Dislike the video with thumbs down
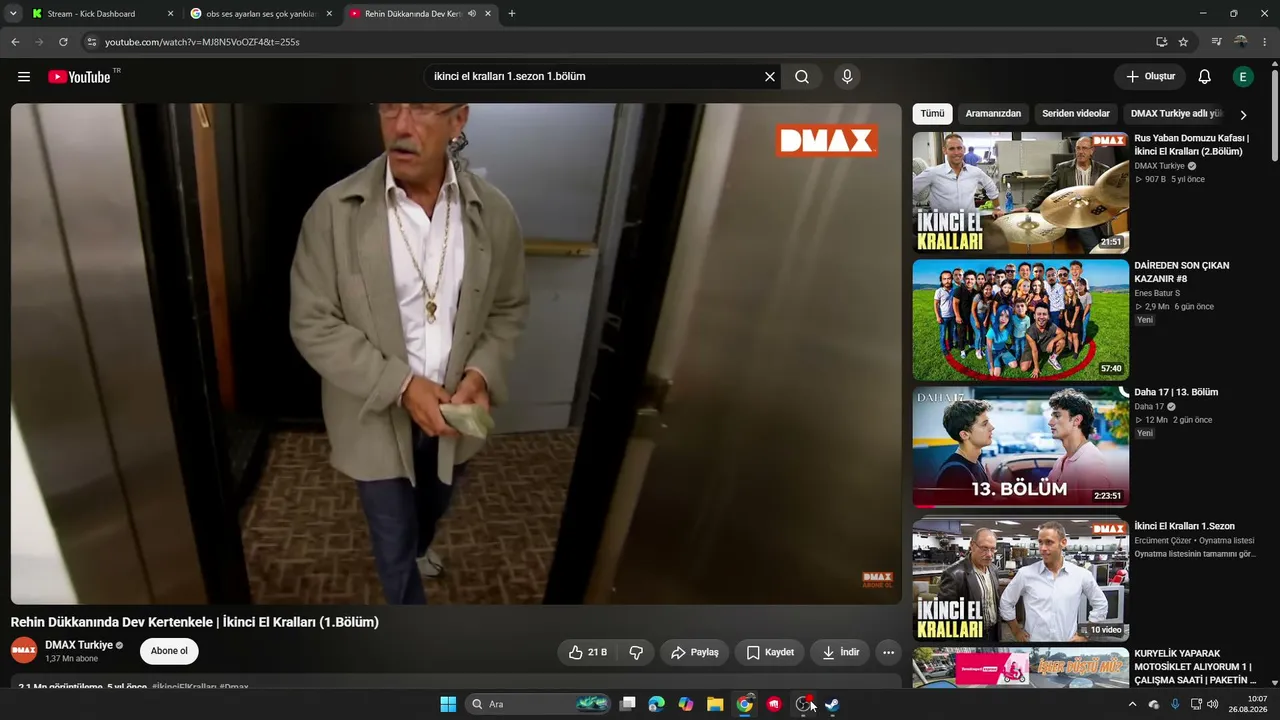The height and width of the screenshot is (720, 1280). [x=636, y=652]
